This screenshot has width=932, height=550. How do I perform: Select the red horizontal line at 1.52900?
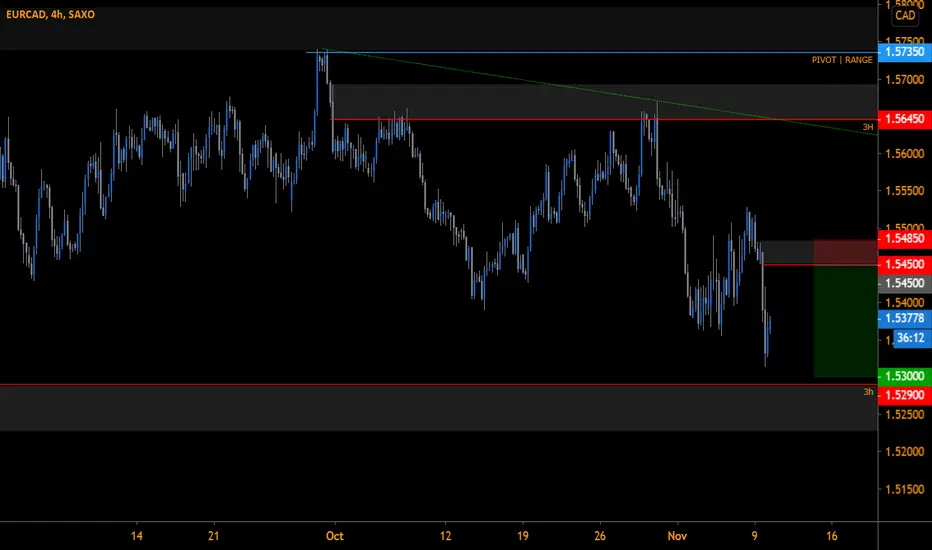[439, 385]
